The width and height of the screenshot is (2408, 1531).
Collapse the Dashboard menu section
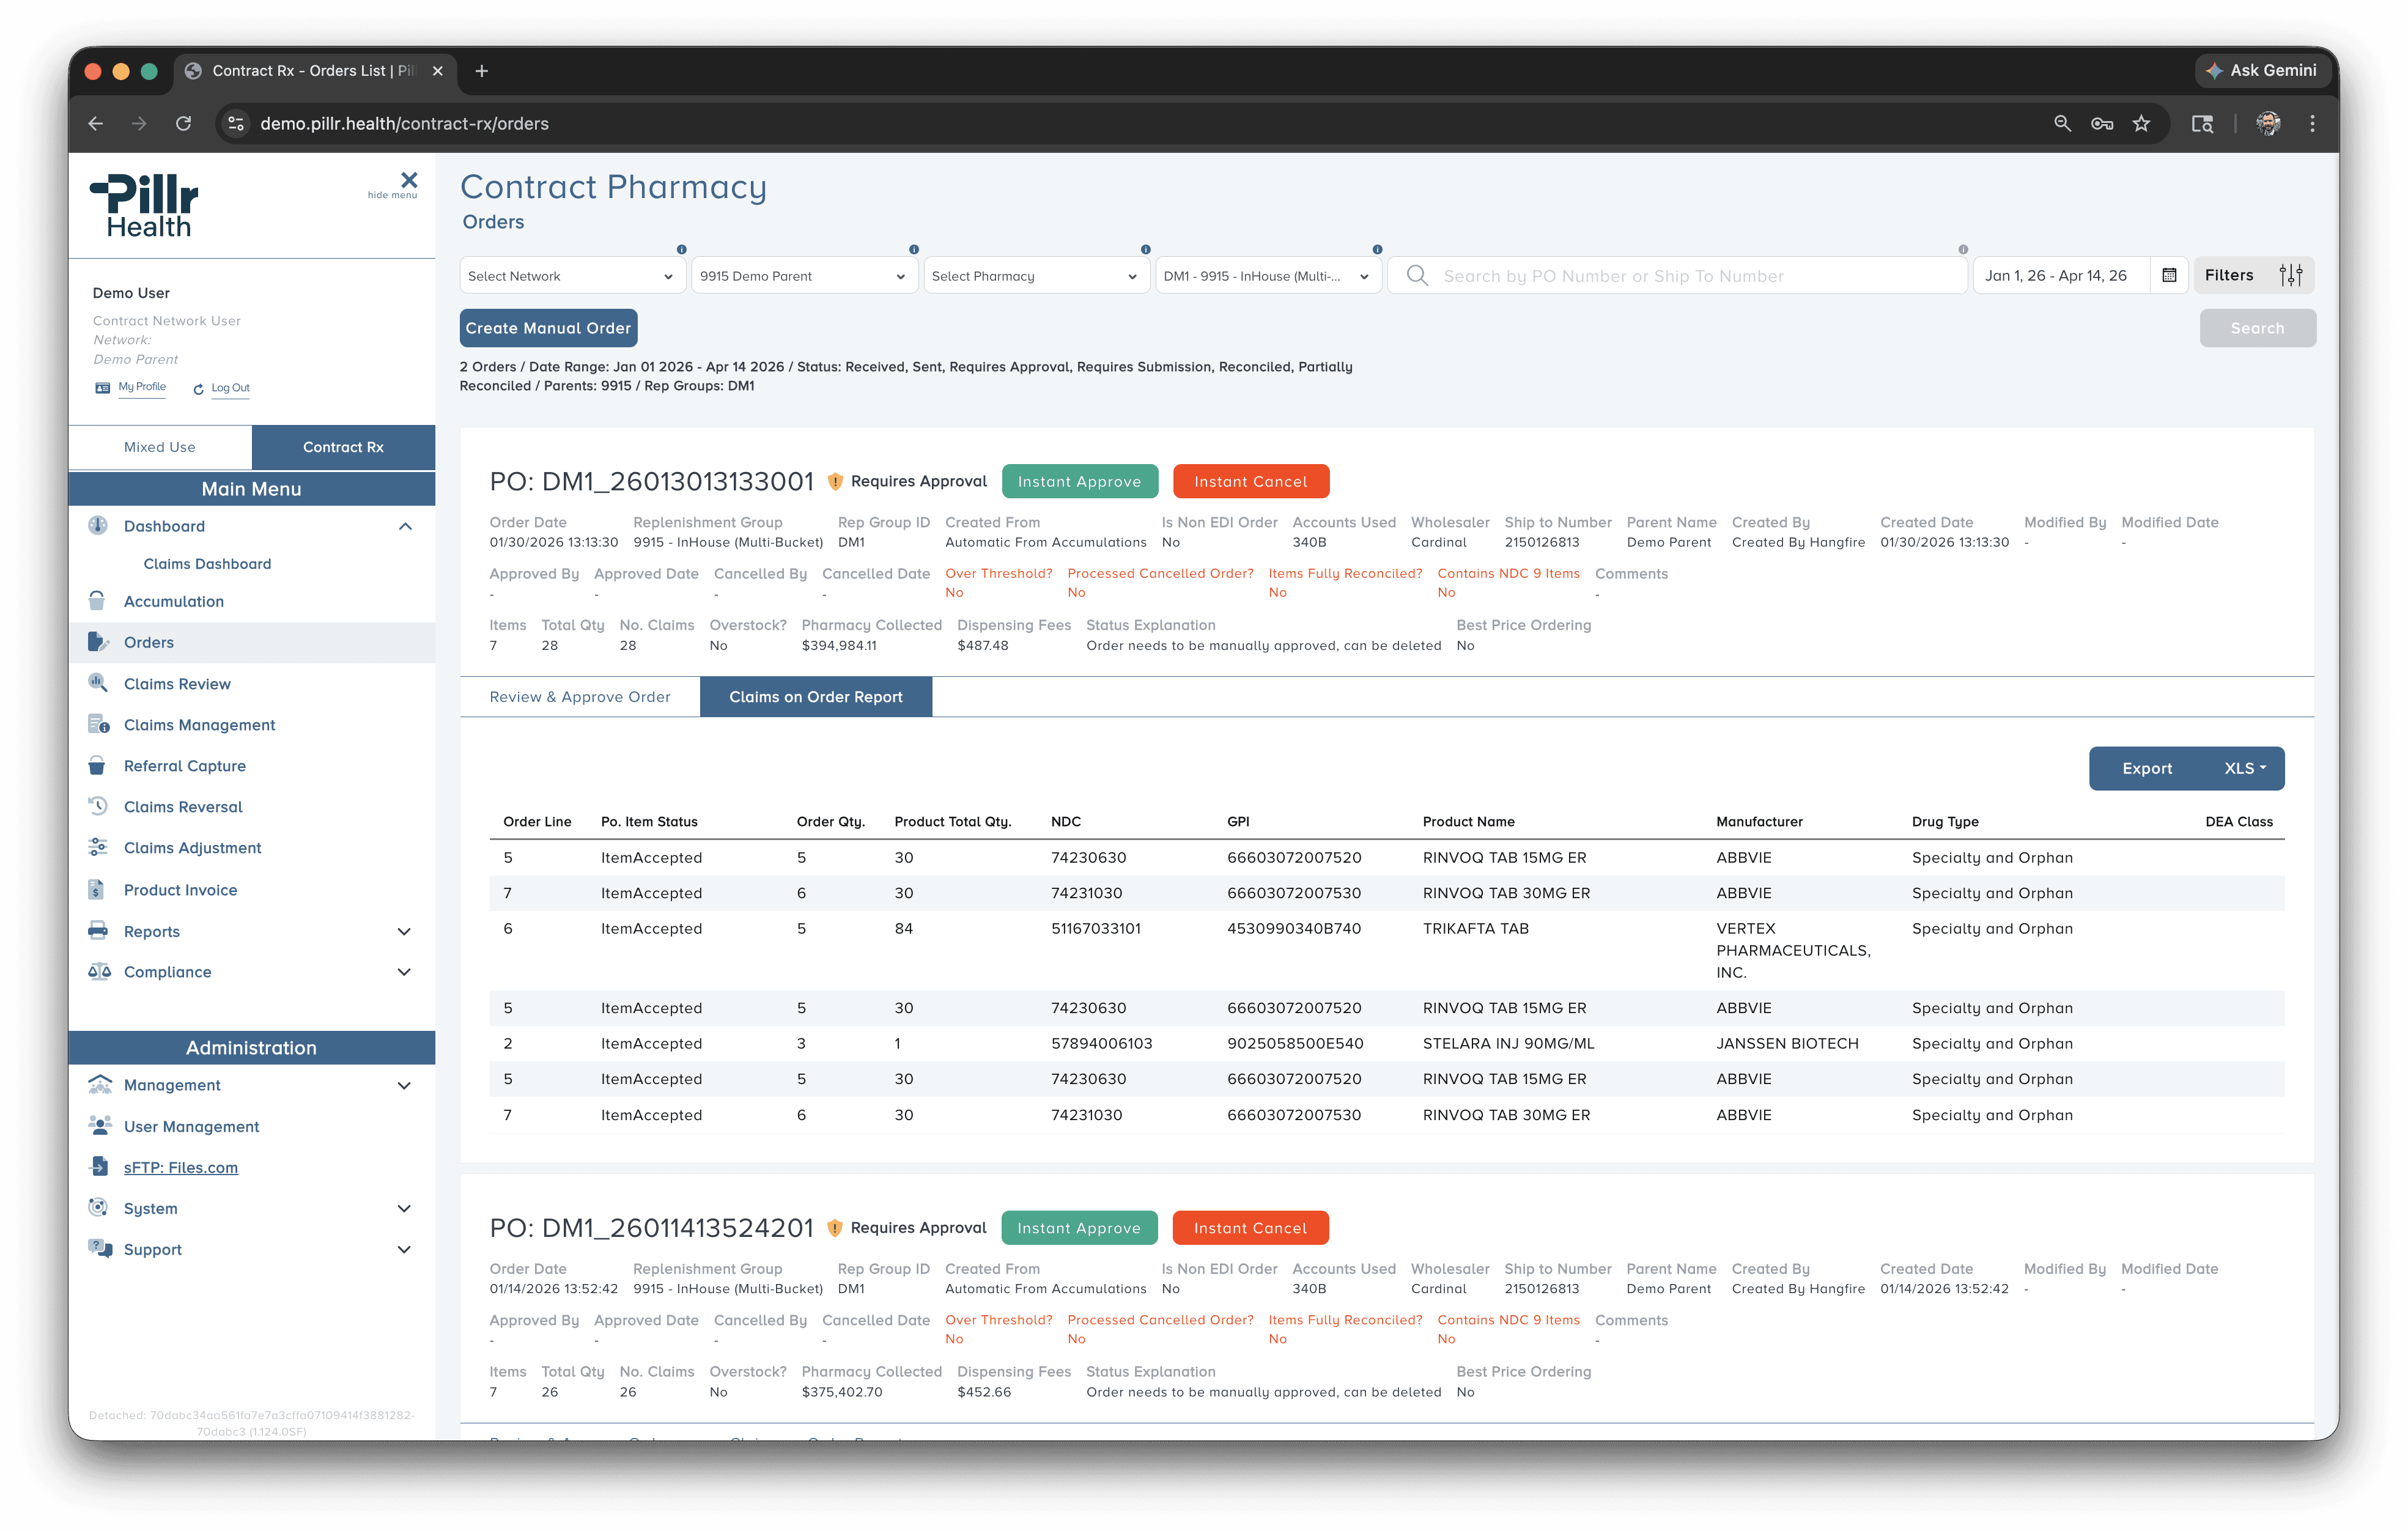[405, 526]
